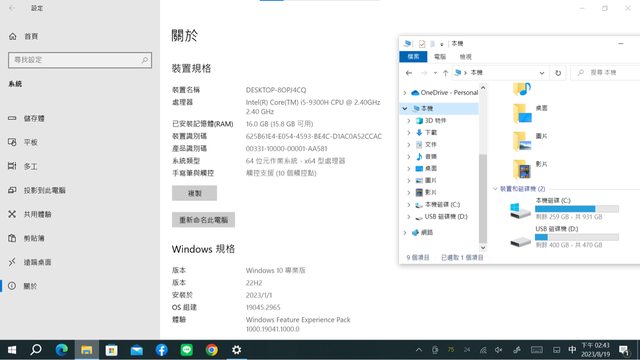640x360 pixels.
Task: Launch Microsoft Edge from taskbar
Action: click(62, 350)
